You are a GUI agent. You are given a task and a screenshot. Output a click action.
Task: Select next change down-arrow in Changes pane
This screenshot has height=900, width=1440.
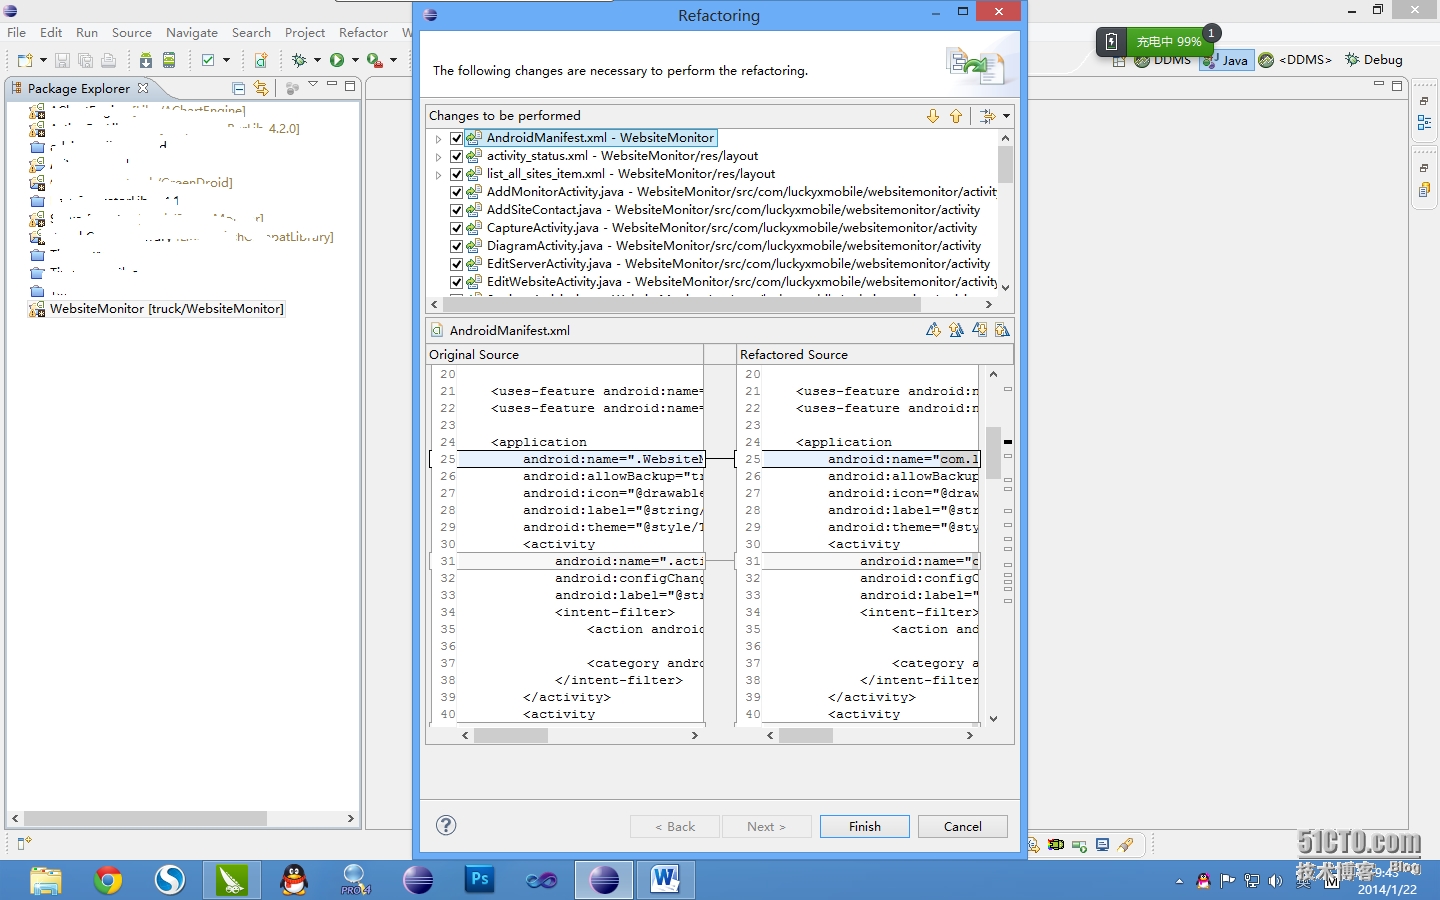(933, 116)
